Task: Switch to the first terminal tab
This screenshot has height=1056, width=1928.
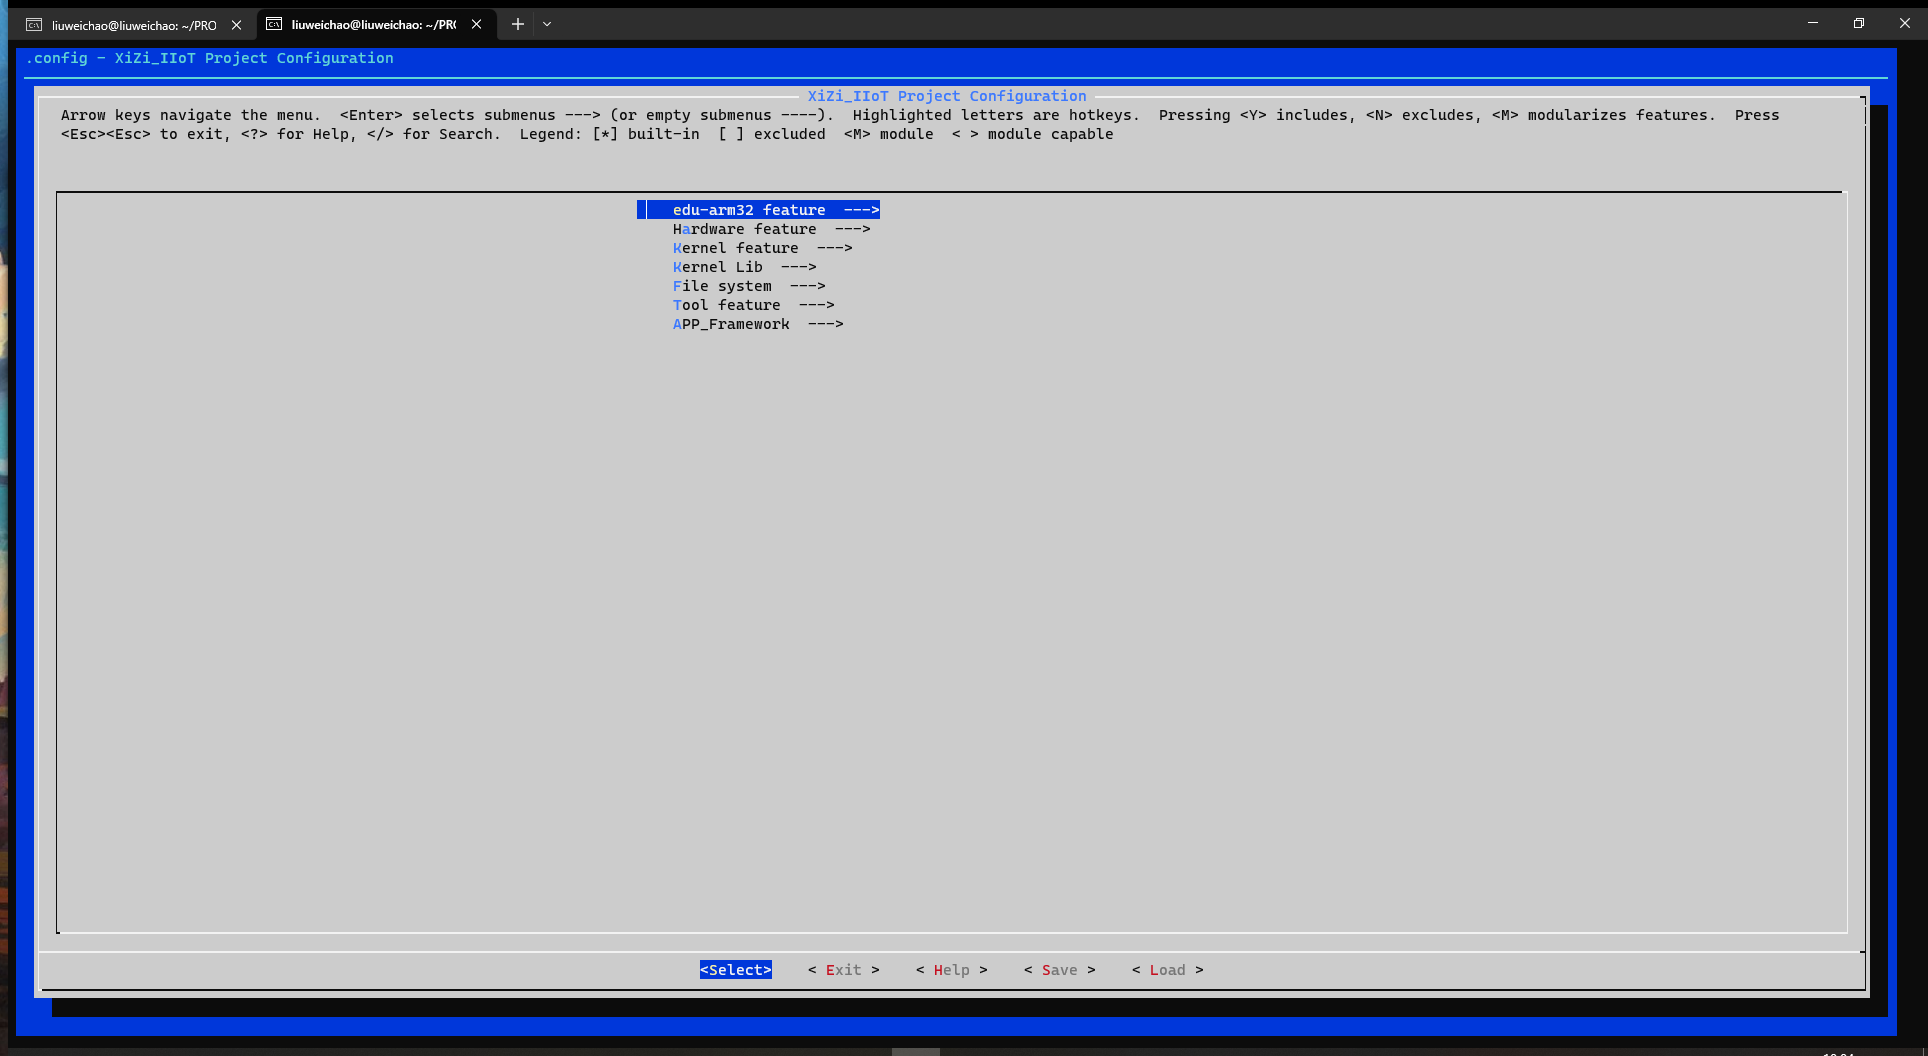Action: (x=134, y=25)
